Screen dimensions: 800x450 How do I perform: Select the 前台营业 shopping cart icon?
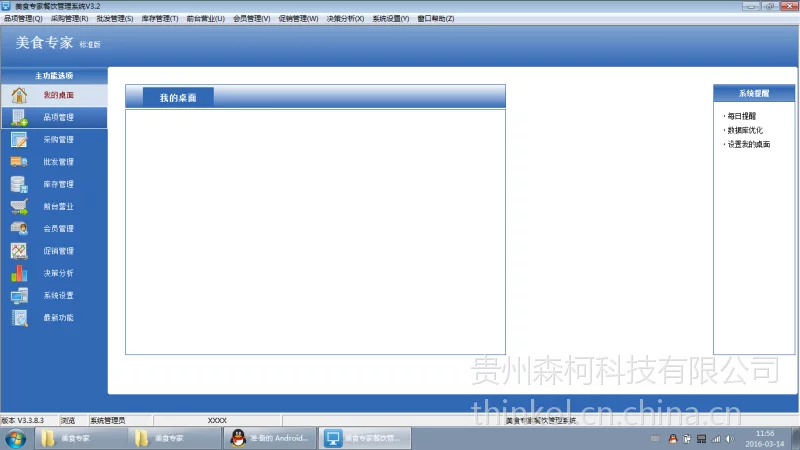[19, 207]
